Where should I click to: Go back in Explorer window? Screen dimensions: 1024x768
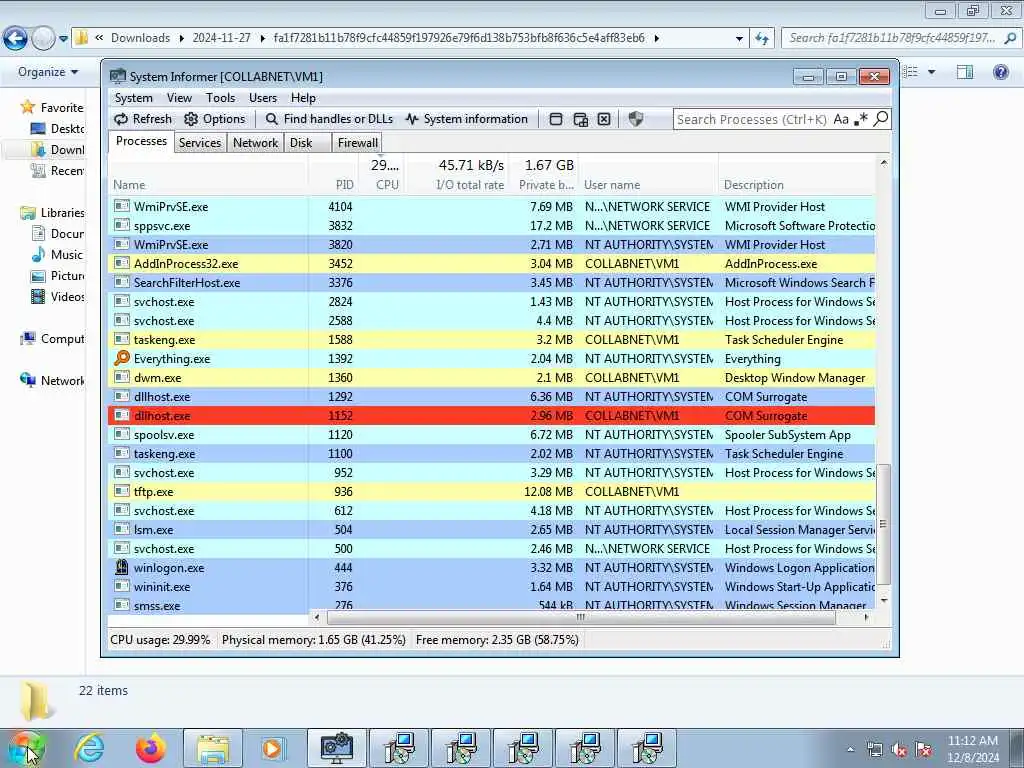pos(16,39)
